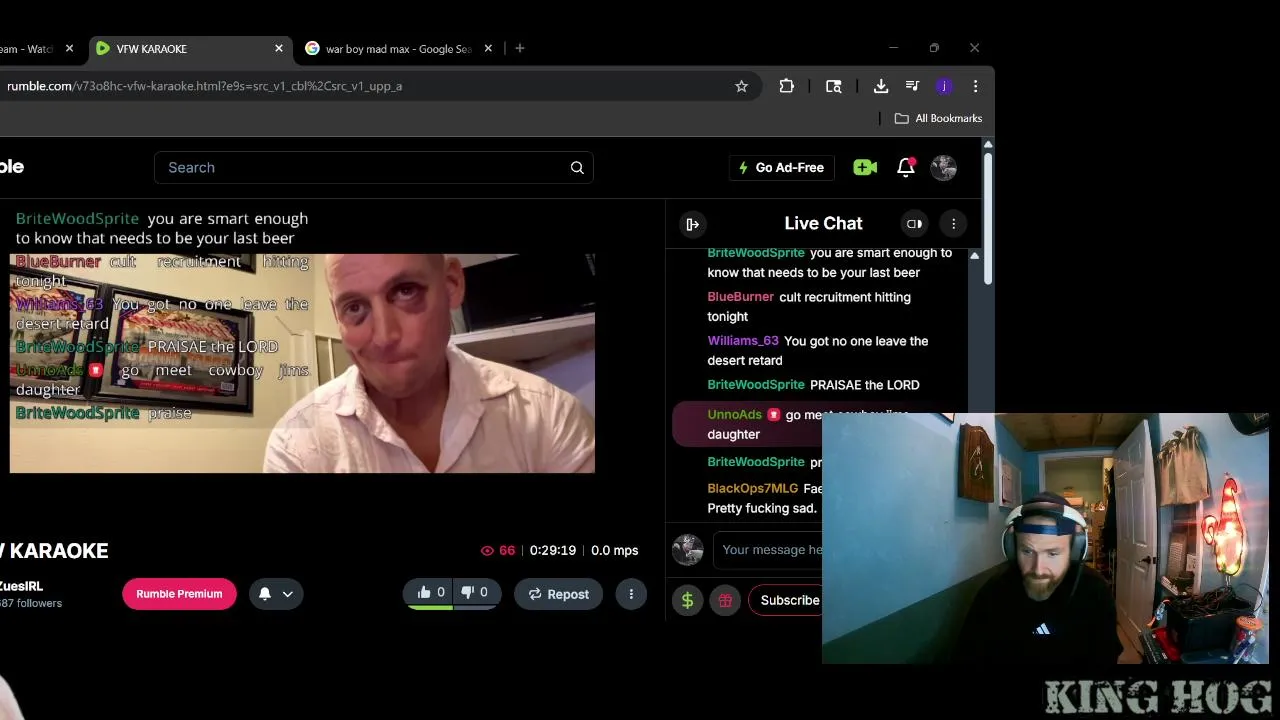Collapse the Live Chat panel

(x=692, y=224)
